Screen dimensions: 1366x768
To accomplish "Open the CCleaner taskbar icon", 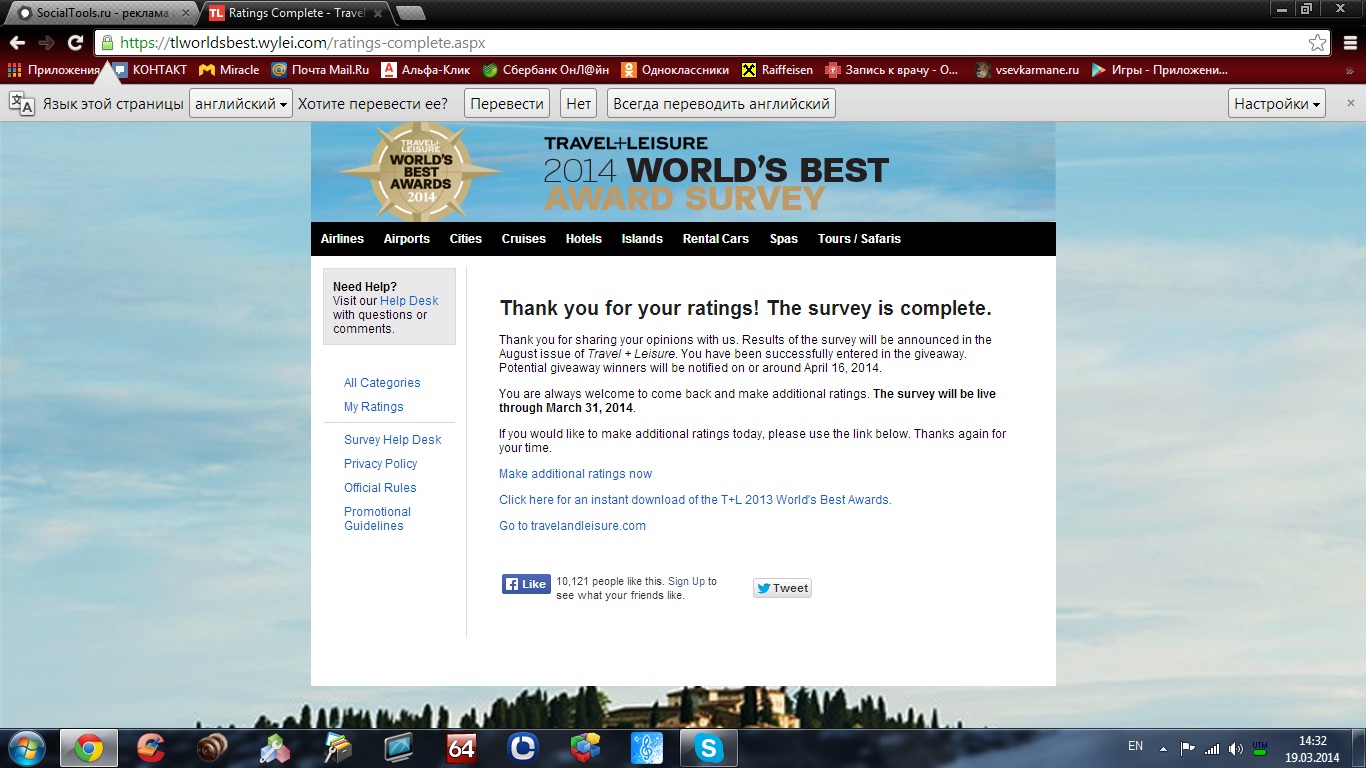I will [x=151, y=748].
